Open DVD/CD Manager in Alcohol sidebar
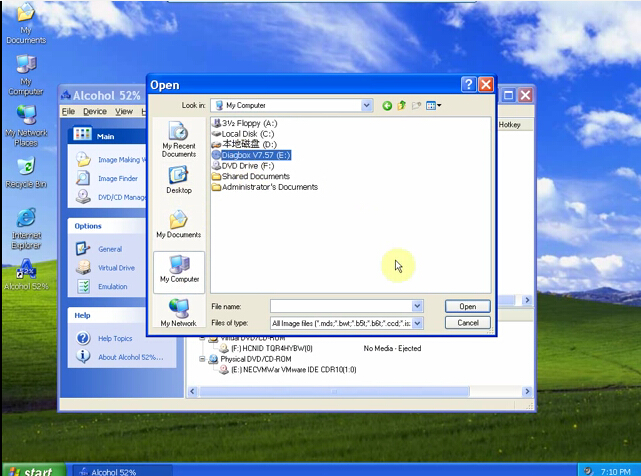The image size is (641, 476). 111,197
